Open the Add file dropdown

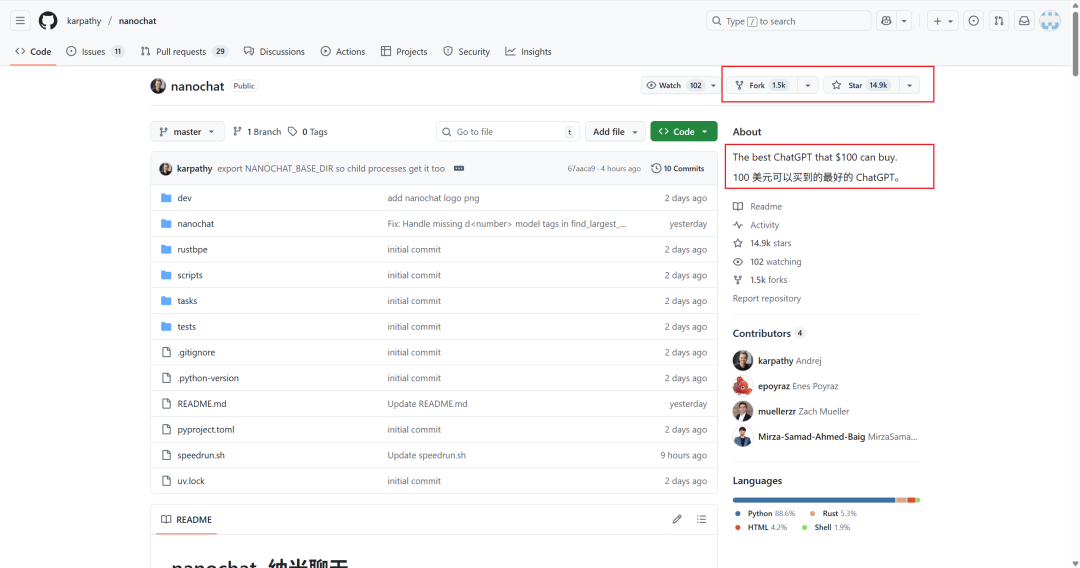click(615, 132)
